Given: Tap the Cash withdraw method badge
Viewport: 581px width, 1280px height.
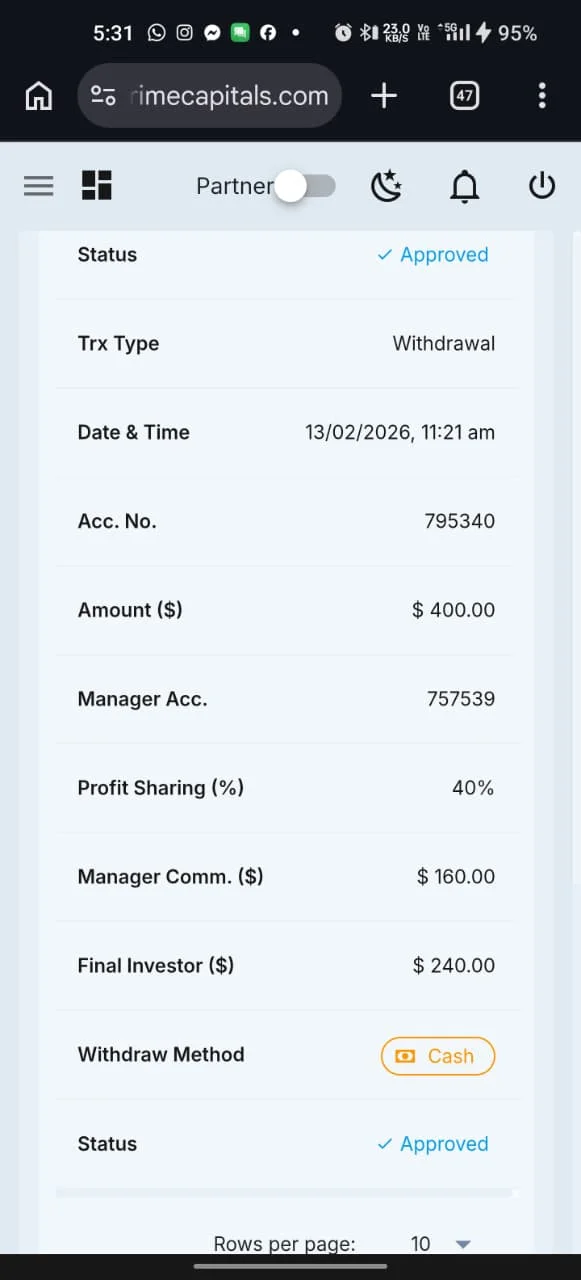Looking at the screenshot, I should 438,1056.
